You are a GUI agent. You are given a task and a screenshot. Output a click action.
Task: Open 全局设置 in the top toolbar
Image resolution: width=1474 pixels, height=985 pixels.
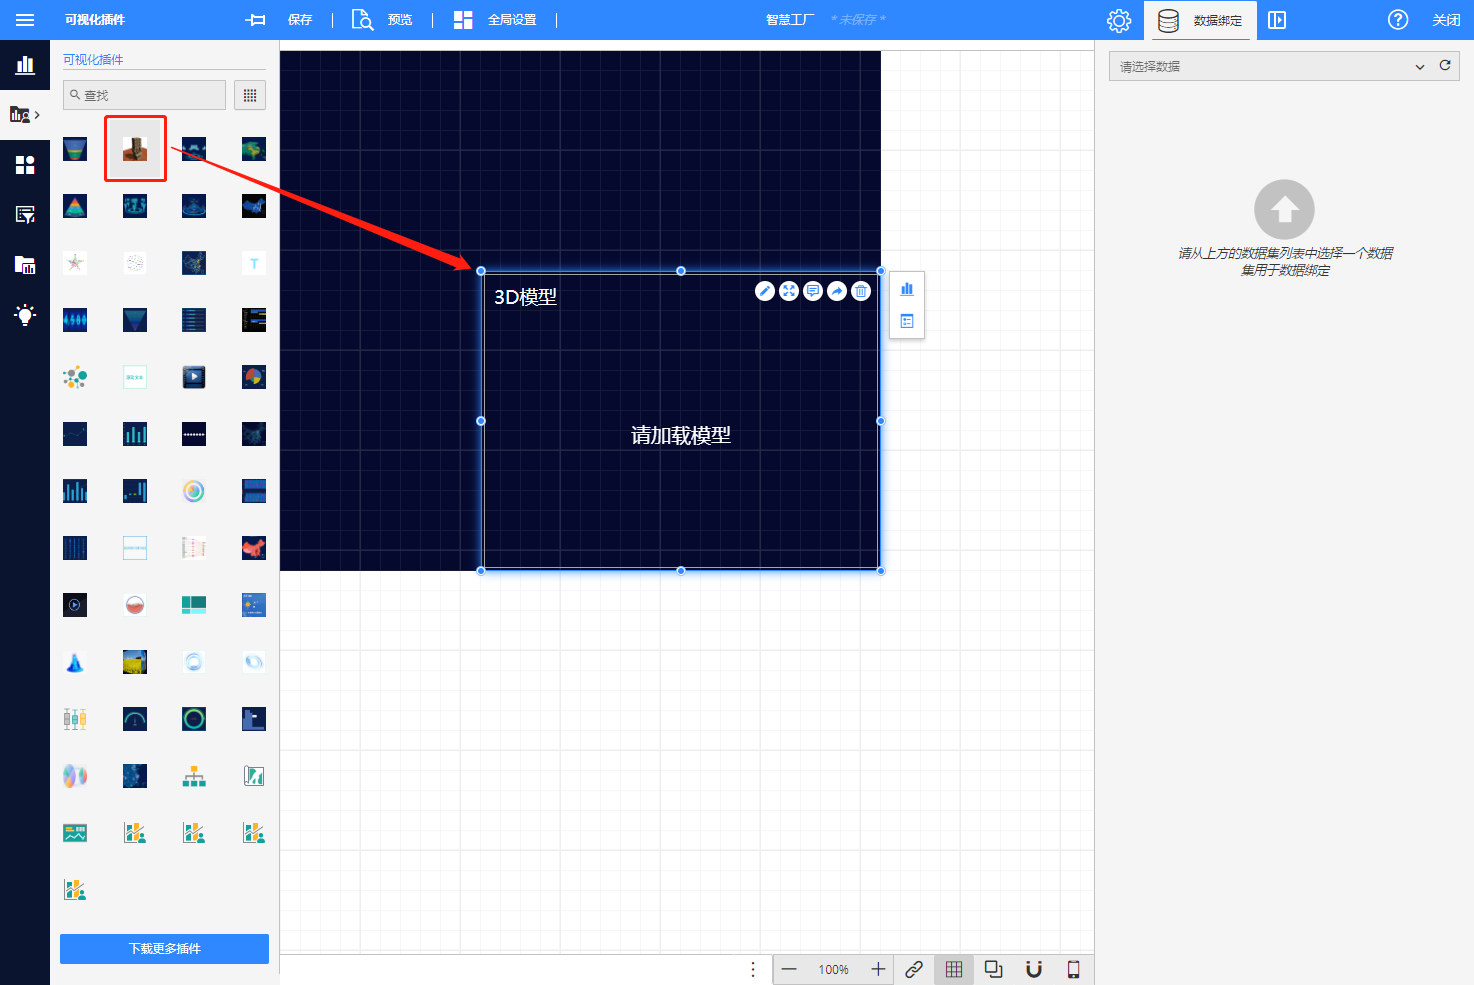click(496, 20)
